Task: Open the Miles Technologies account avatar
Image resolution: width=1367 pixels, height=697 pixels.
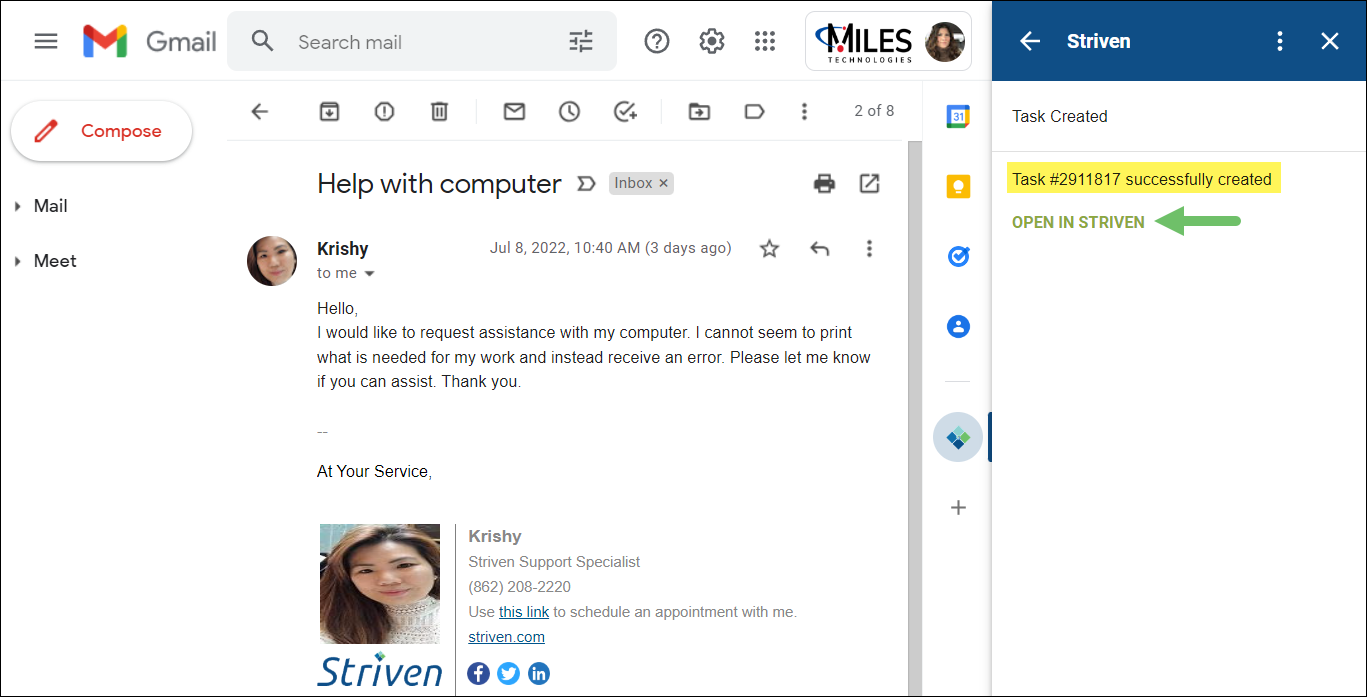Action: (944, 41)
